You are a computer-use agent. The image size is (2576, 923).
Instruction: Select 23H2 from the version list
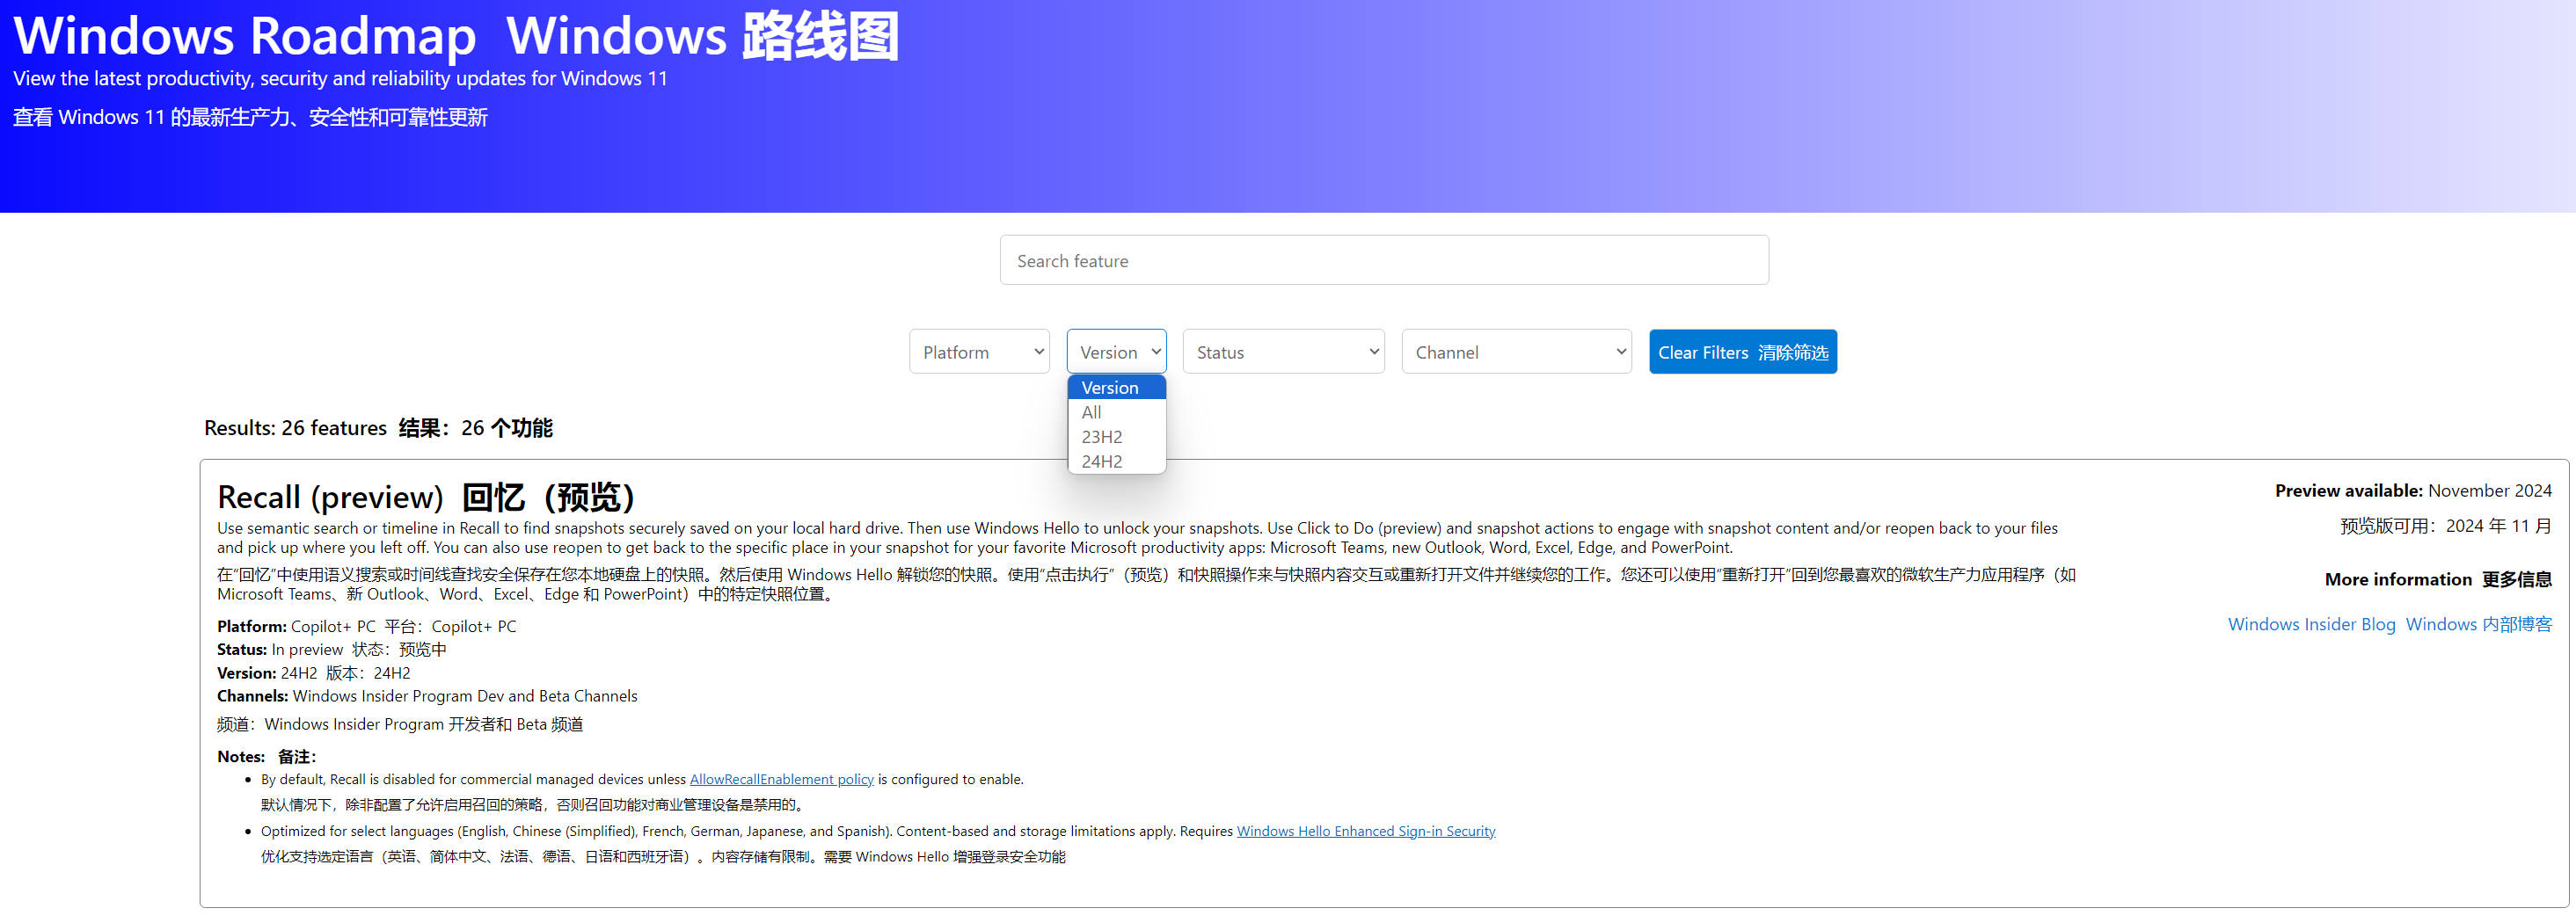(1101, 437)
